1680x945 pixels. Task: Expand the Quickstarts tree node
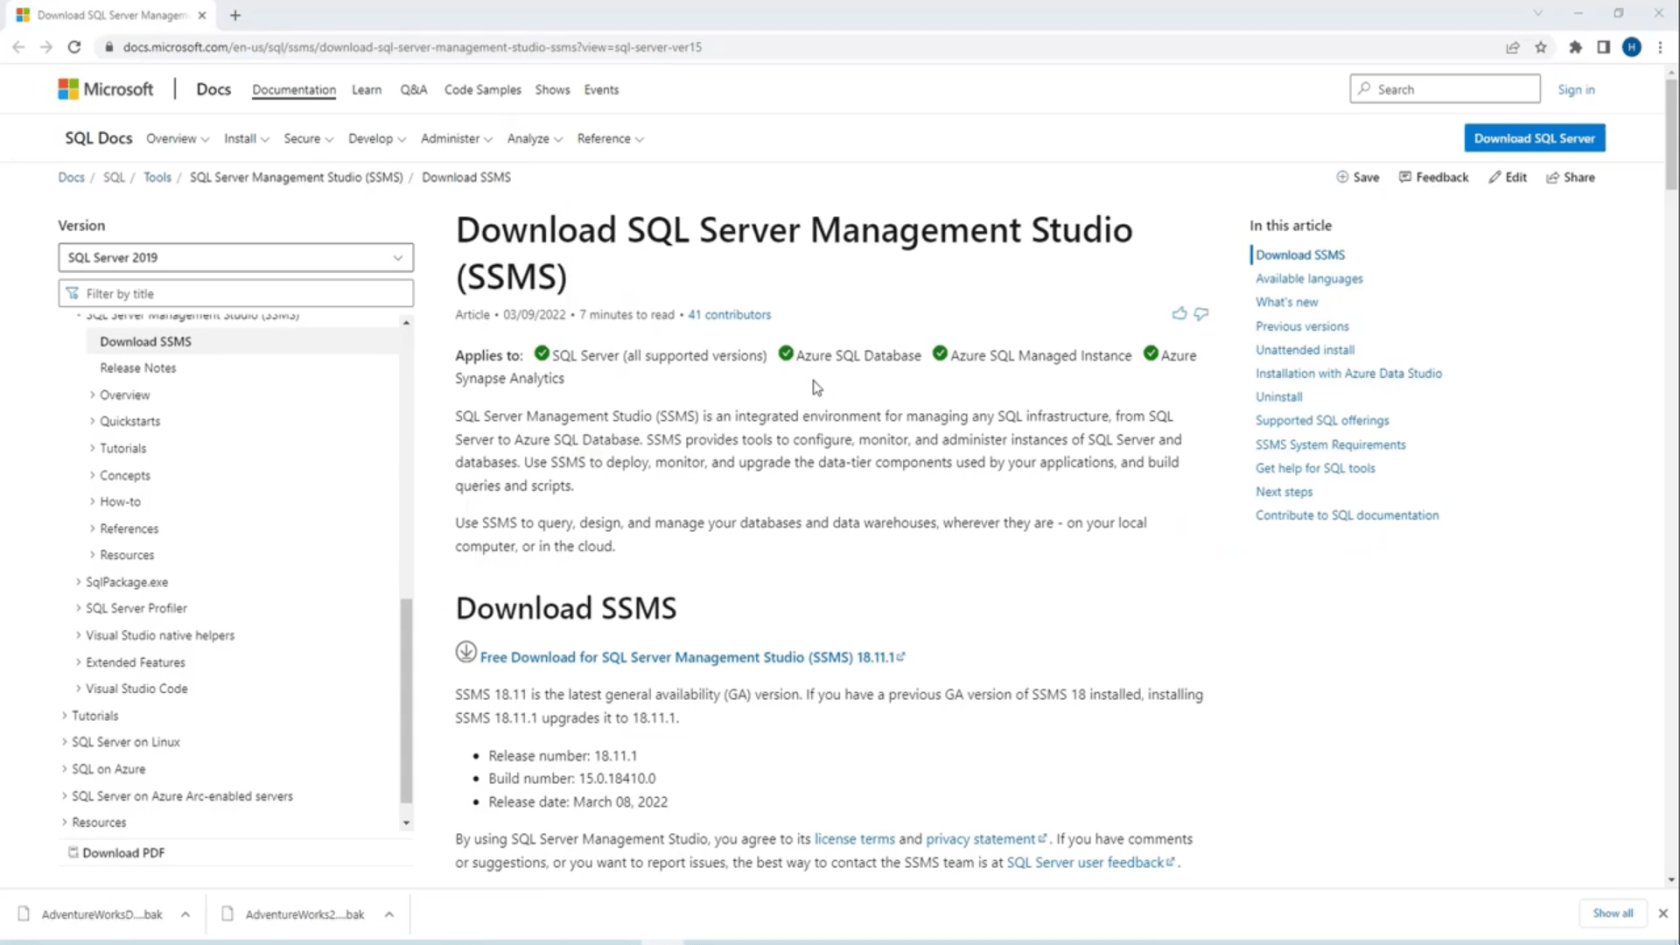(93, 421)
